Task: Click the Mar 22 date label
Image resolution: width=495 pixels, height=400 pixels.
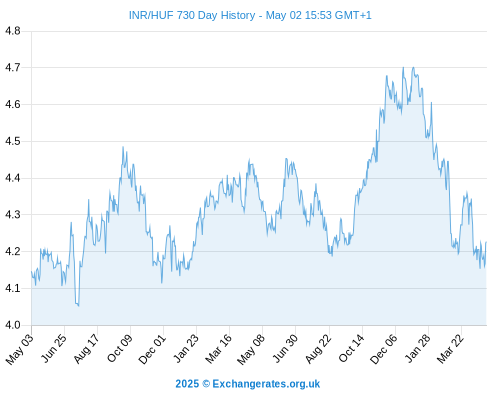Action: click(450, 348)
